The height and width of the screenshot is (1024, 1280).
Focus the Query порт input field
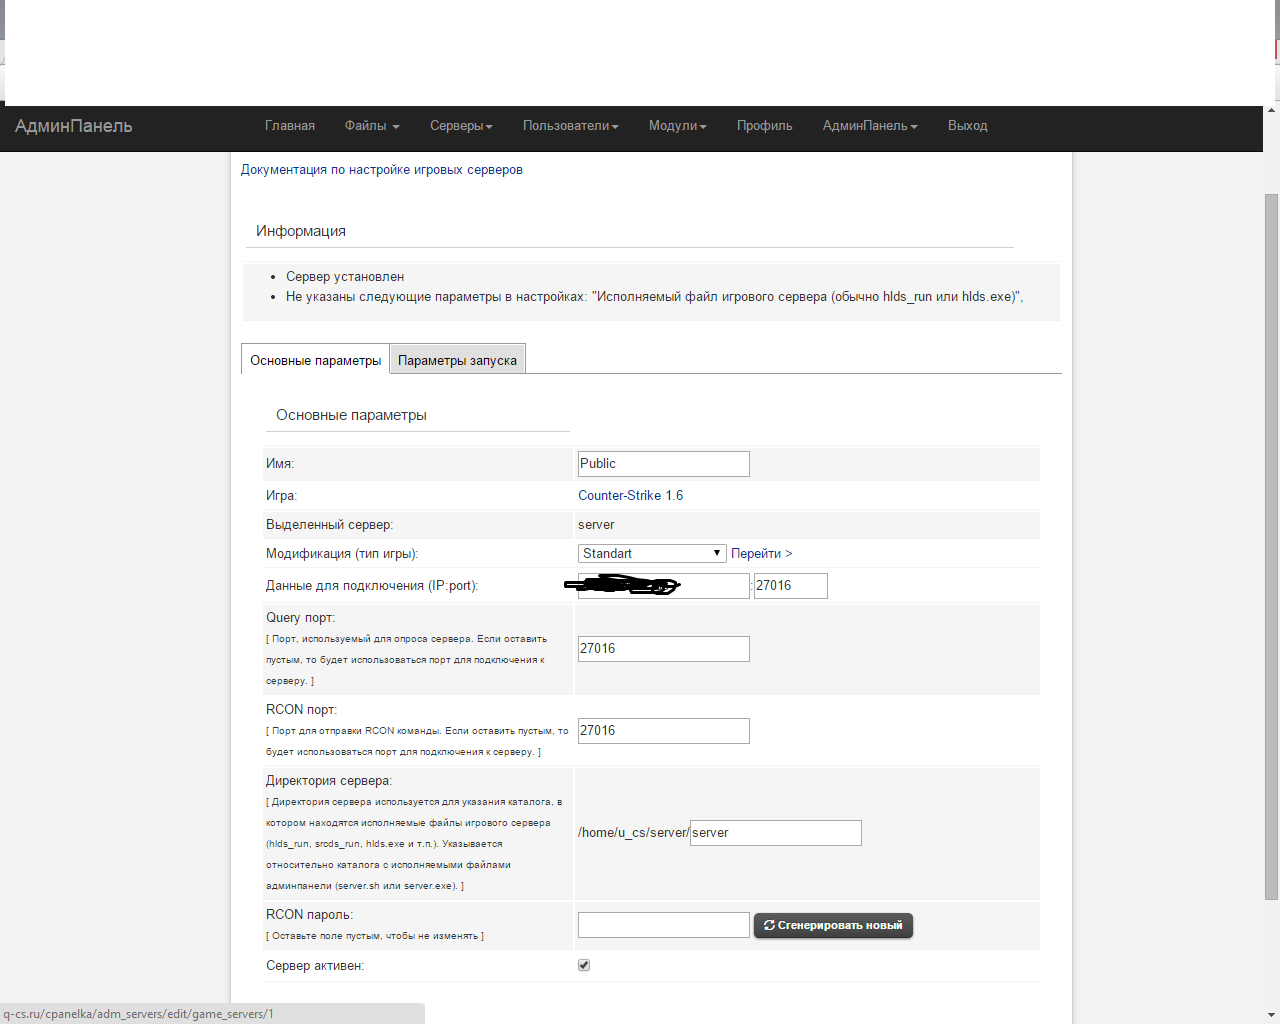pyautogui.click(x=663, y=649)
